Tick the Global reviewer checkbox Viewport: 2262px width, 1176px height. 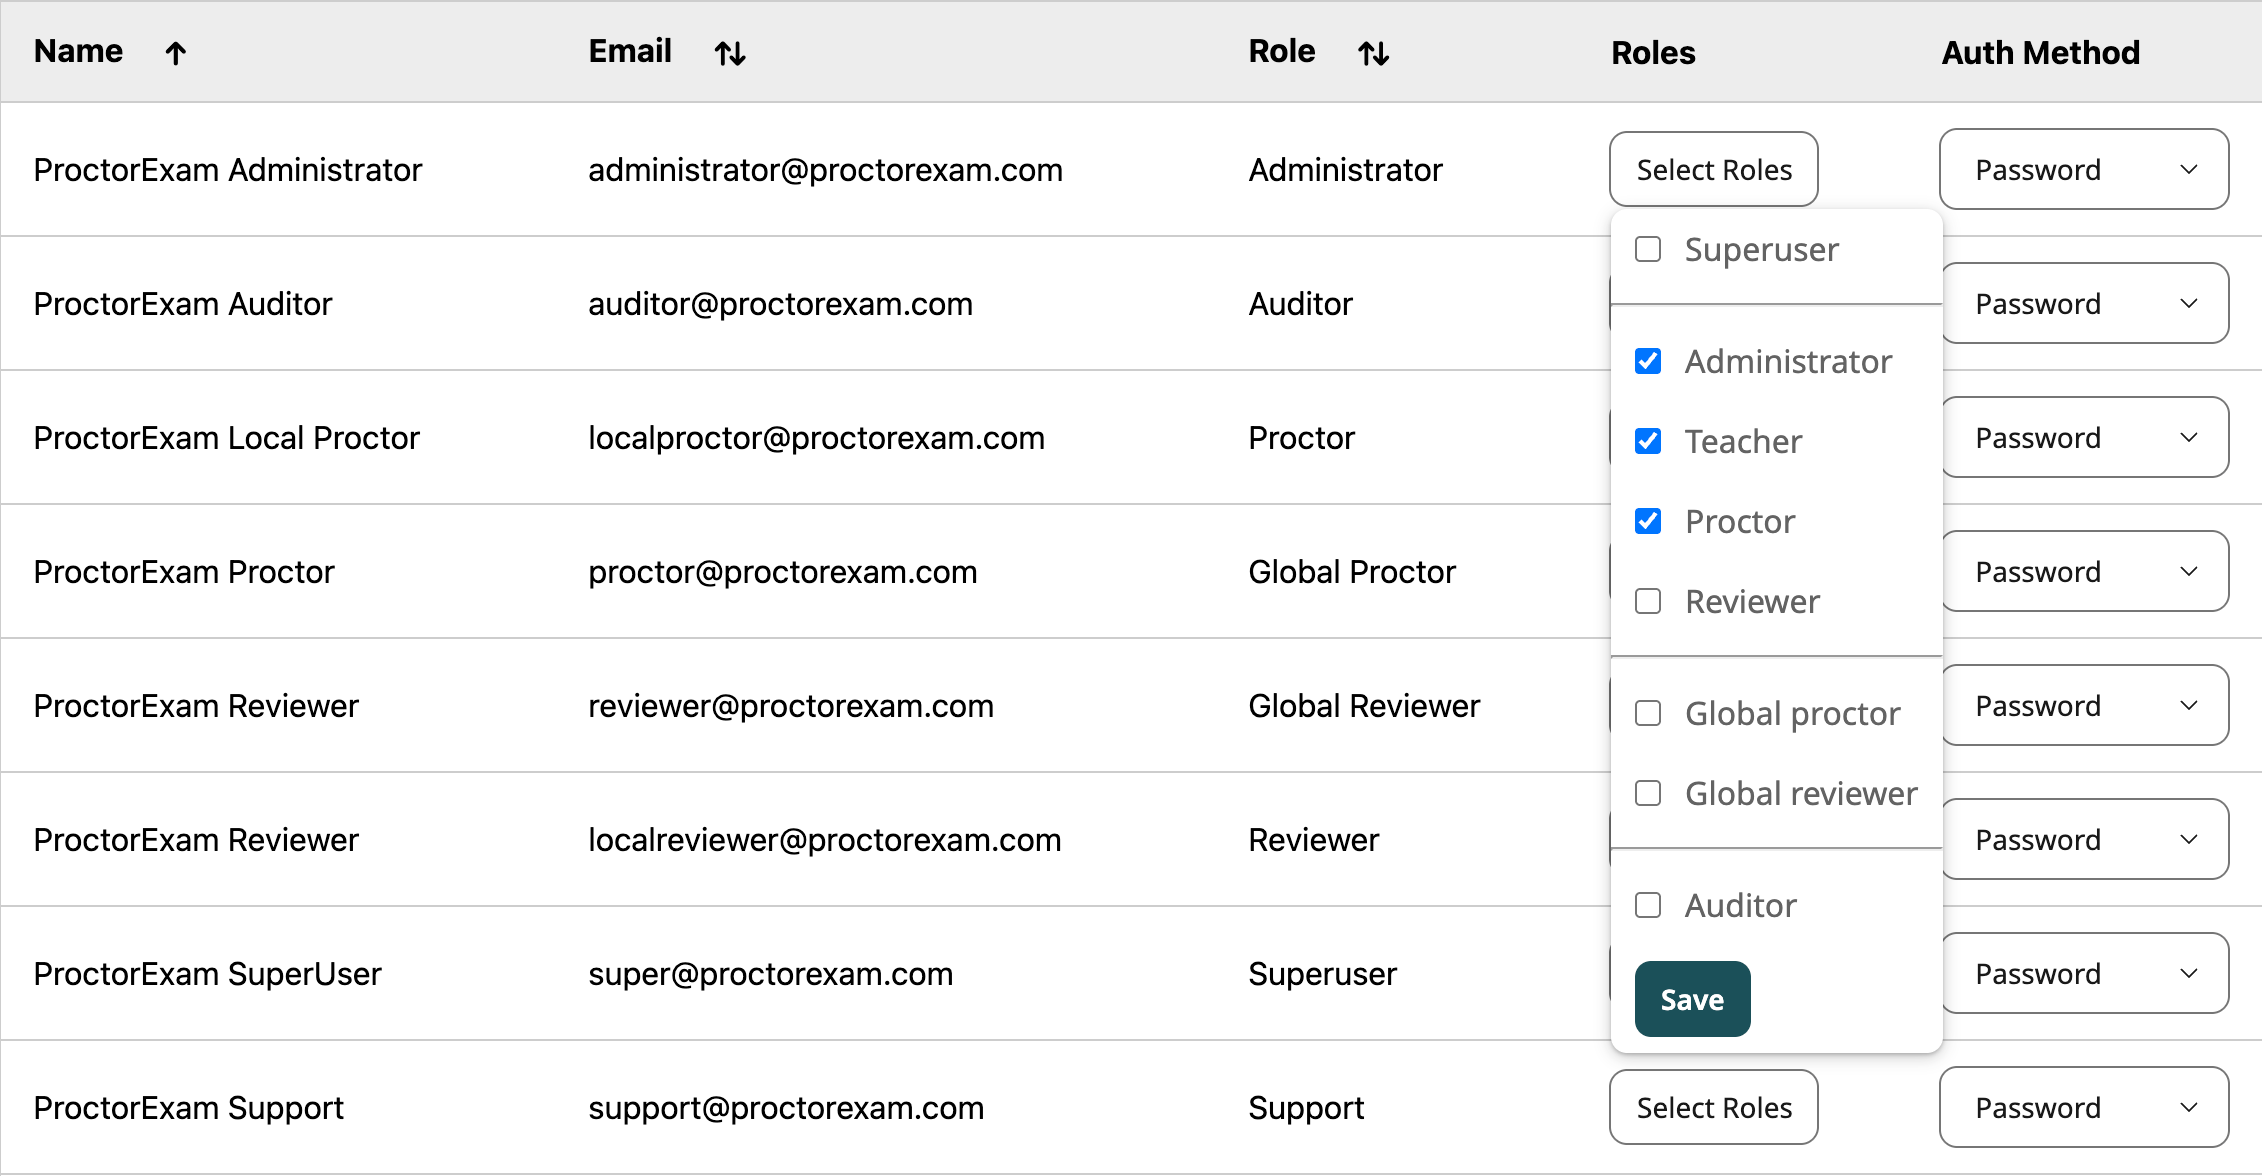[x=1648, y=793]
